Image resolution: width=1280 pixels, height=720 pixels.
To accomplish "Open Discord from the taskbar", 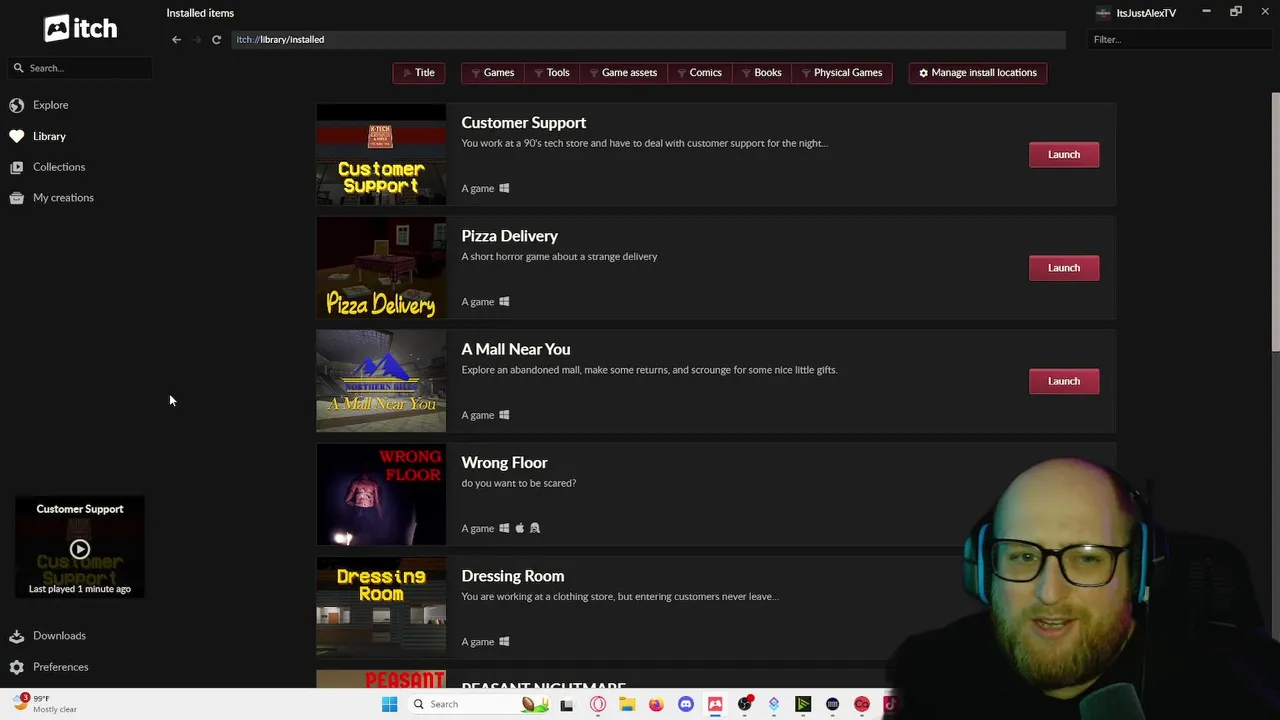I will tap(685, 704).
